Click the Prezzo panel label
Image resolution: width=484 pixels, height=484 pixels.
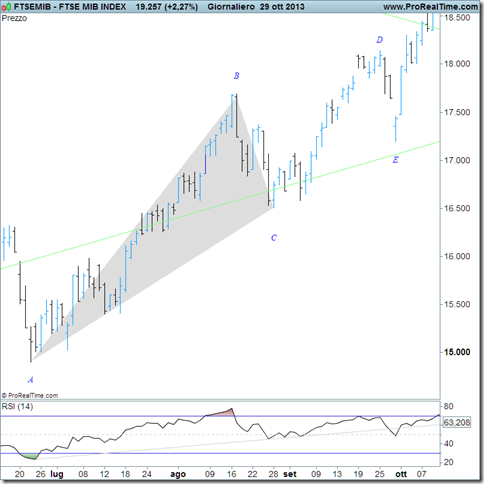pos(14,18)
